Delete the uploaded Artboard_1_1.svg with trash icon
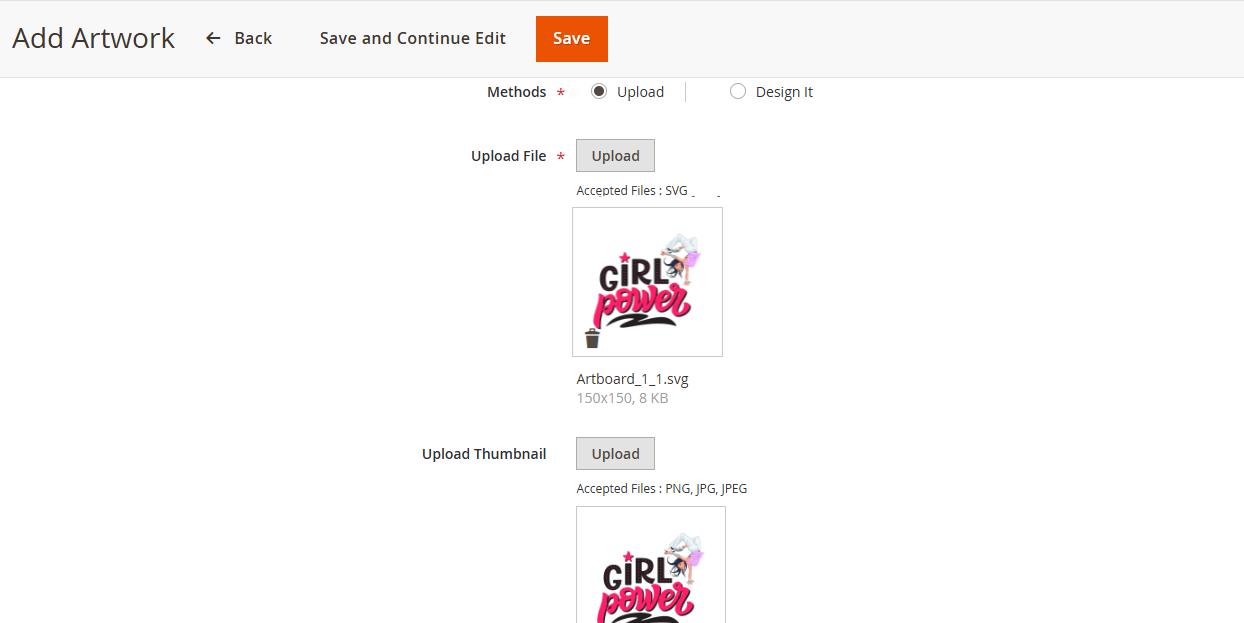Image resolution: width=1244 pixels, height=623 pixels. [592, 339]
